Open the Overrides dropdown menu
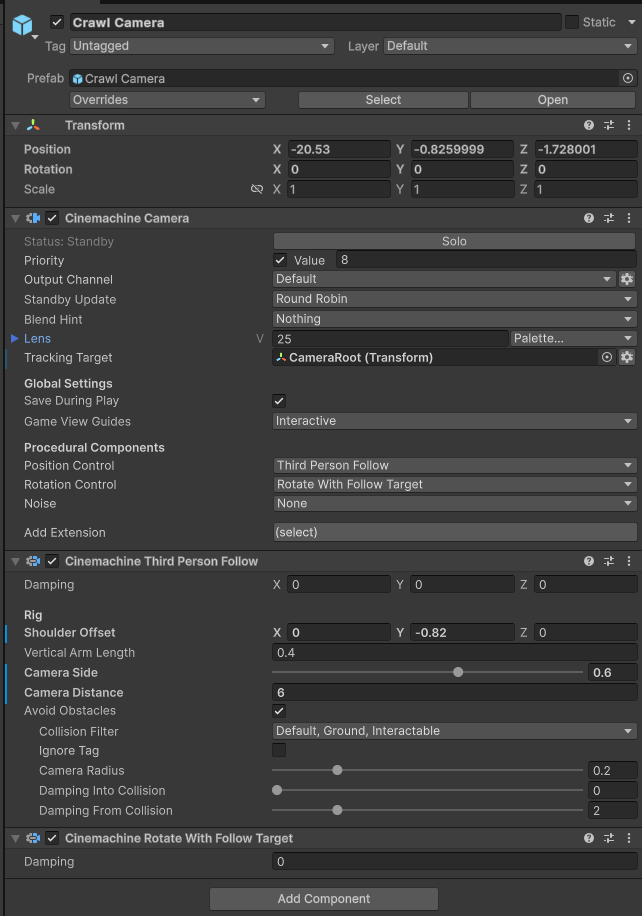The height and width of the screenshot is (916, 642). [x=167, y=100]
